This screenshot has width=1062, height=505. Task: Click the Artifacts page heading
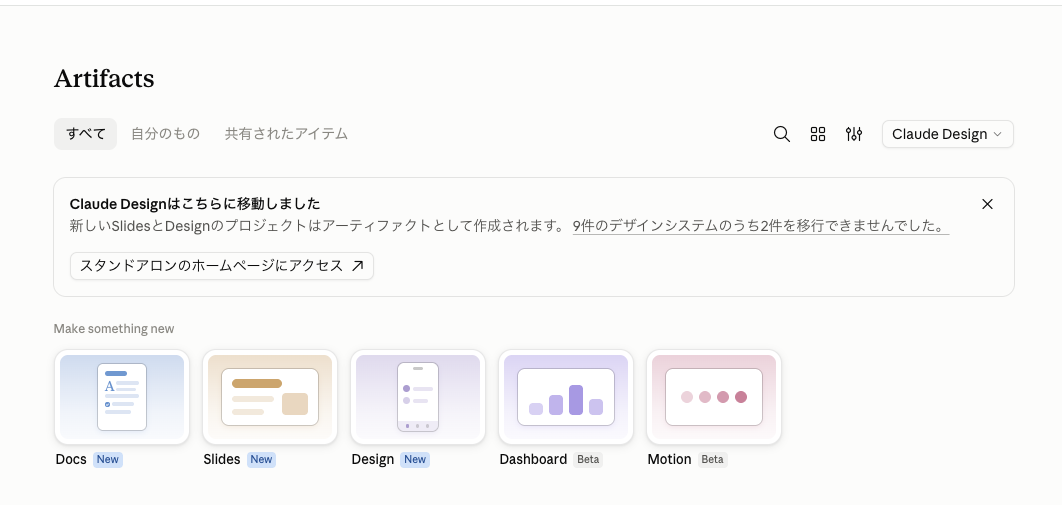pos(104,79)
